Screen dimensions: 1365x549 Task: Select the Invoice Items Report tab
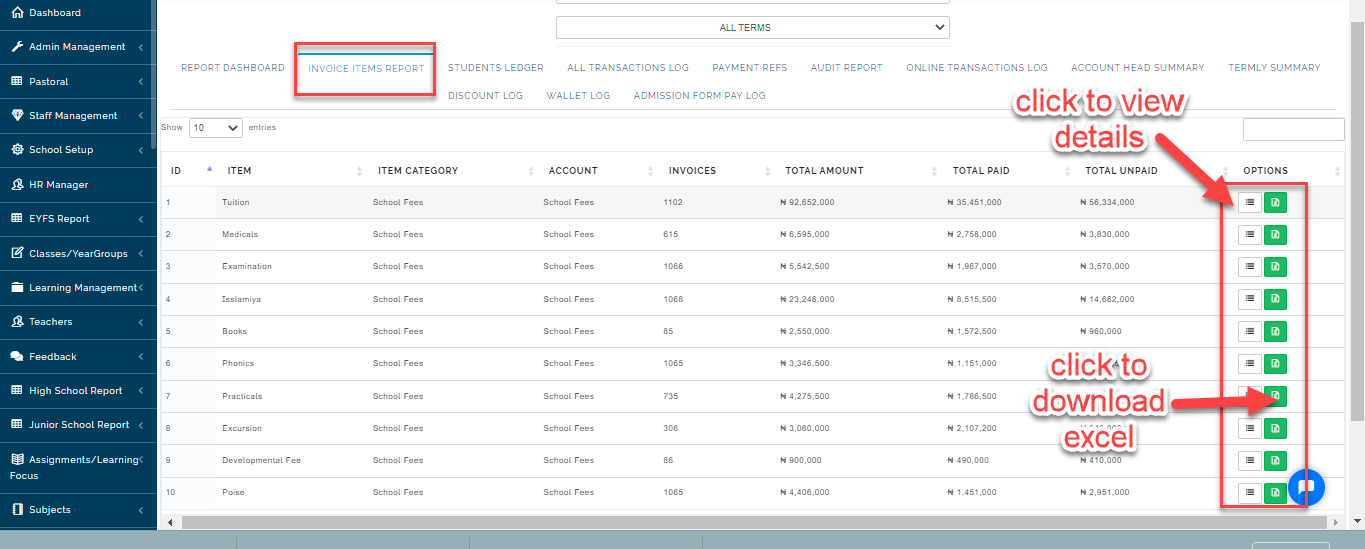click(366, 69)
